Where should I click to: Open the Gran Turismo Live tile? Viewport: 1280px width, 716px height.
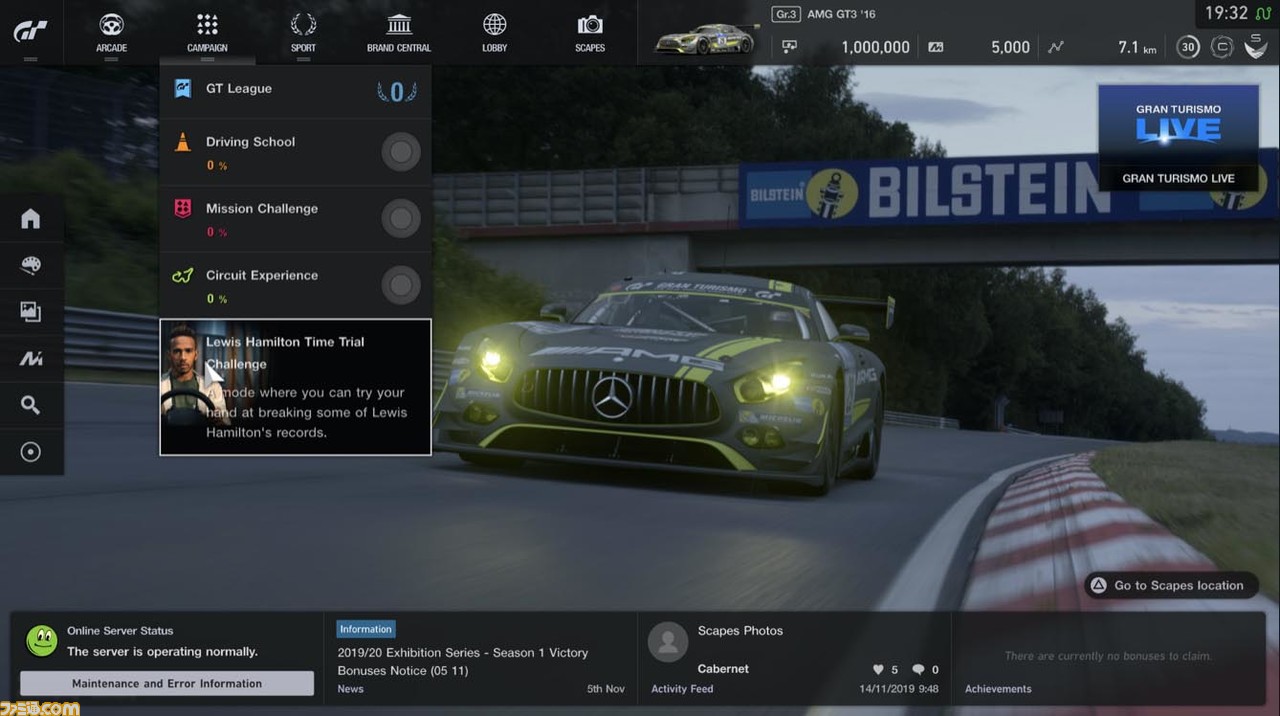pos(1178,138)
